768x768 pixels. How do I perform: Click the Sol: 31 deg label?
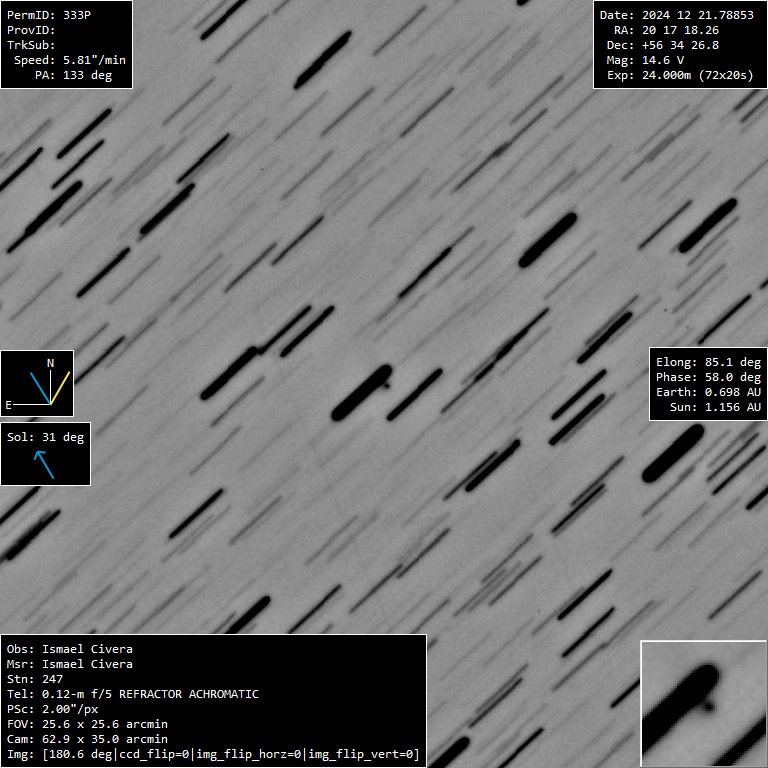click(46, 437)
